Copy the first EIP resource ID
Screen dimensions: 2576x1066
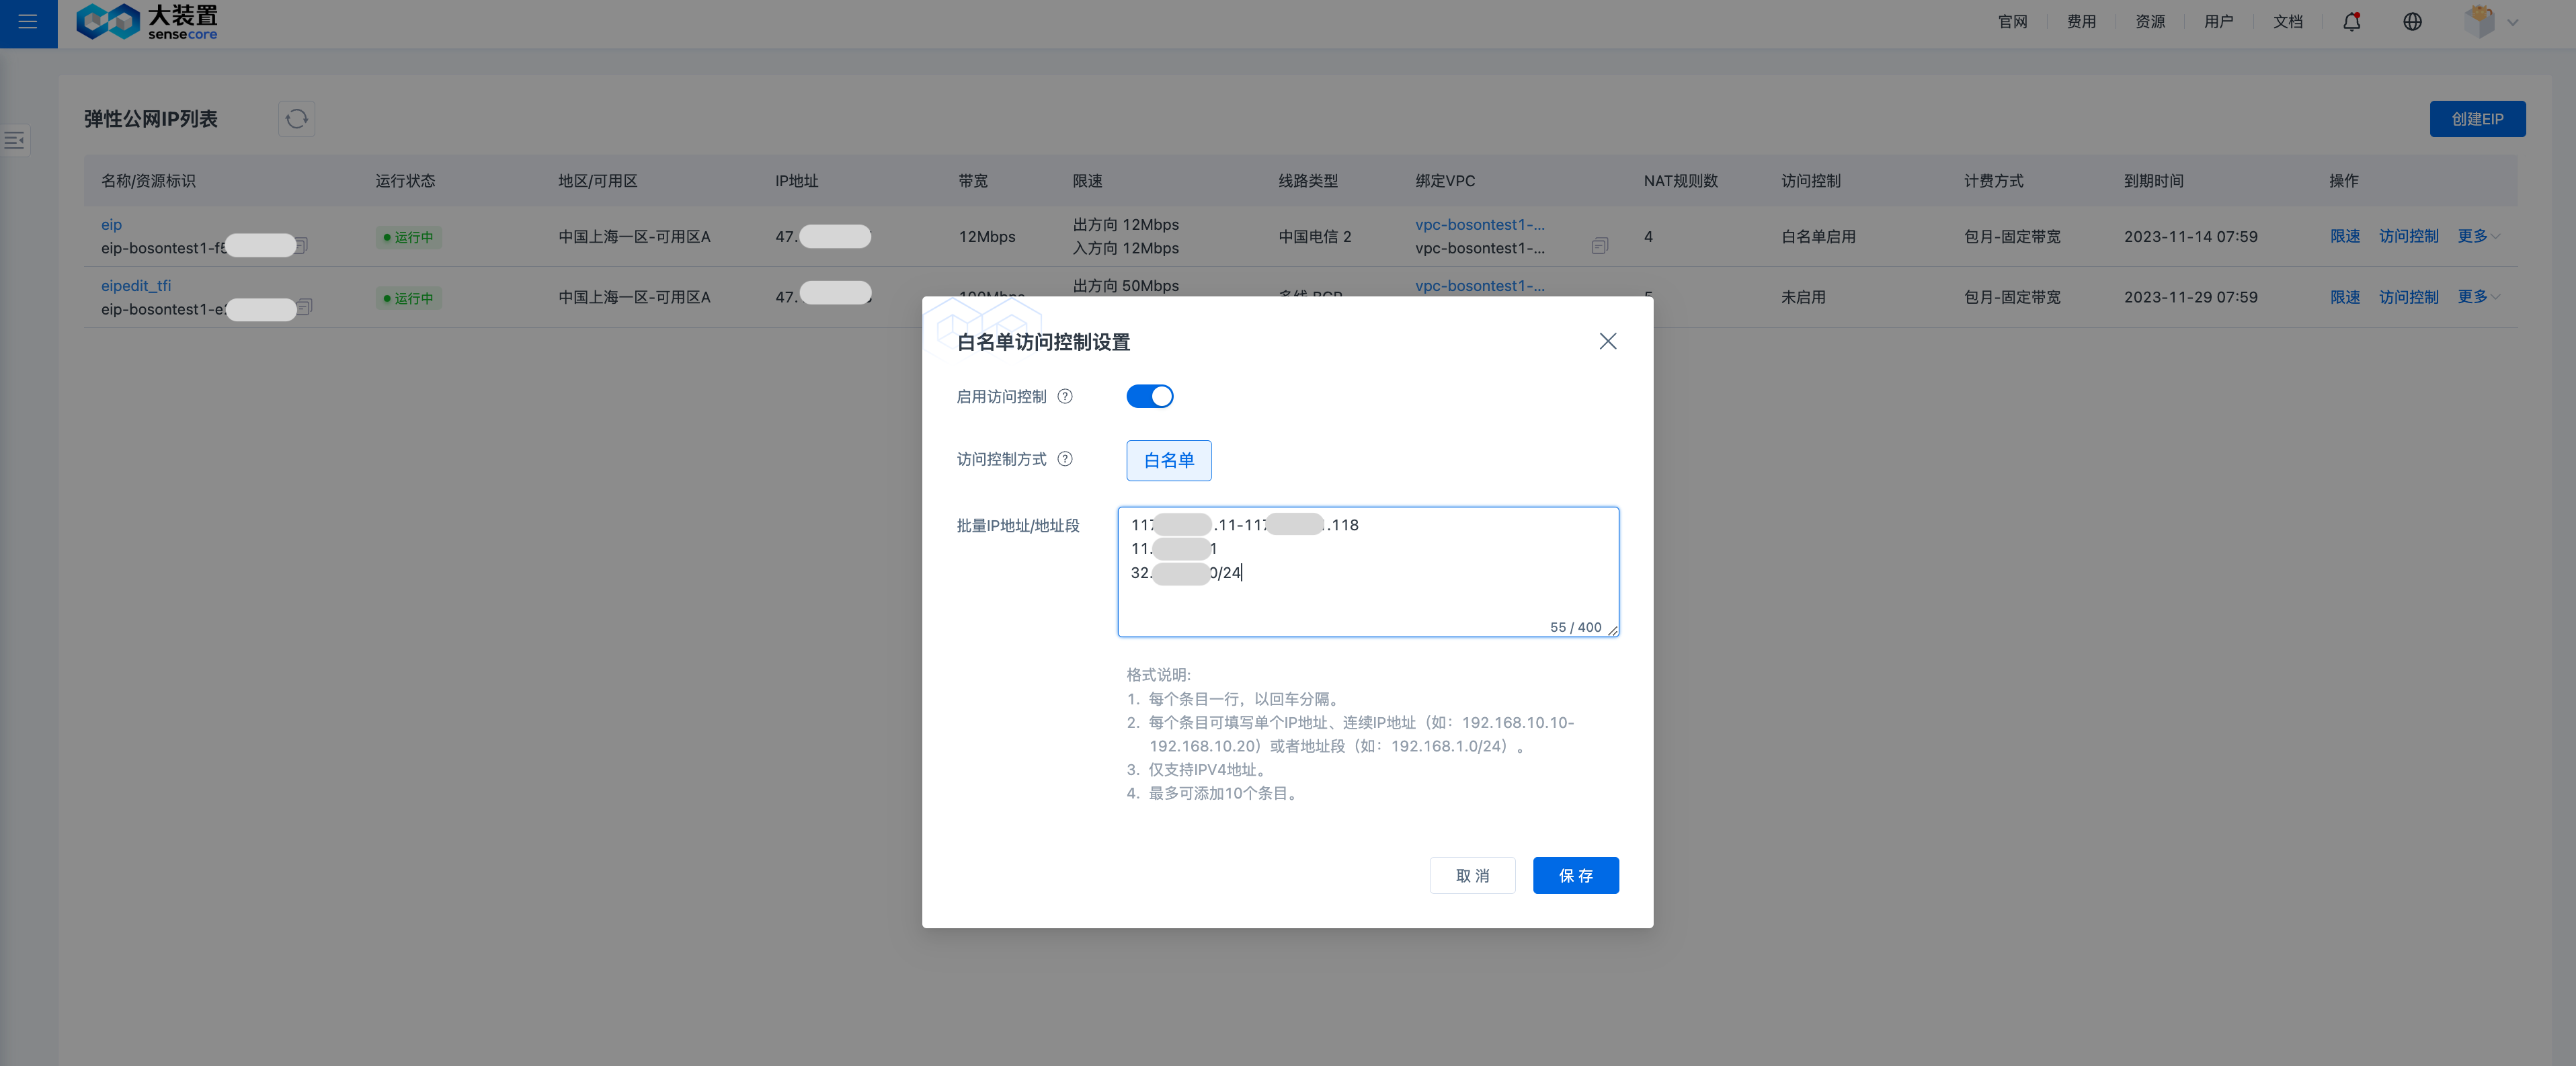tap(302, 246)
